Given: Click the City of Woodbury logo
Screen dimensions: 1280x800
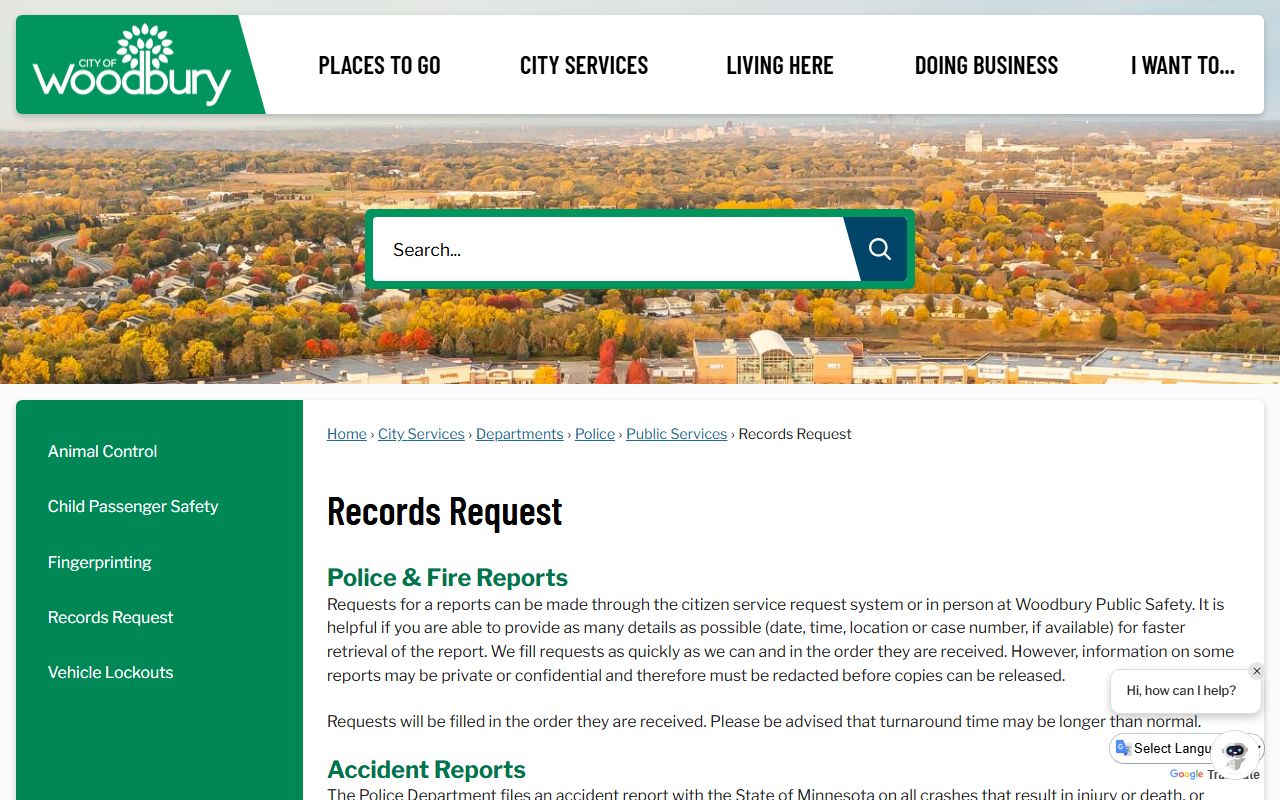Looking at the screenshot, I should pos(132,65).
